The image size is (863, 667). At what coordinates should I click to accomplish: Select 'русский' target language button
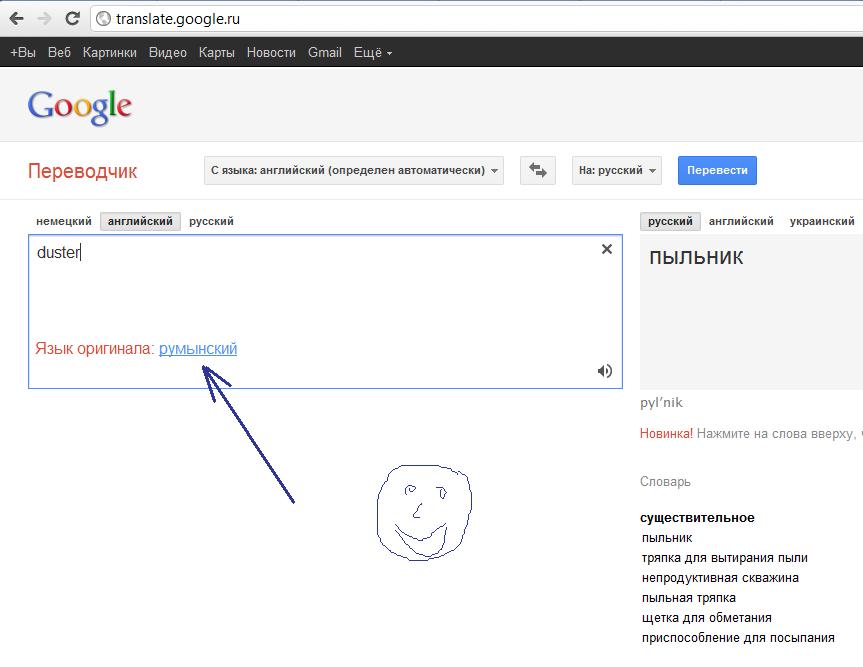point(670,221)
